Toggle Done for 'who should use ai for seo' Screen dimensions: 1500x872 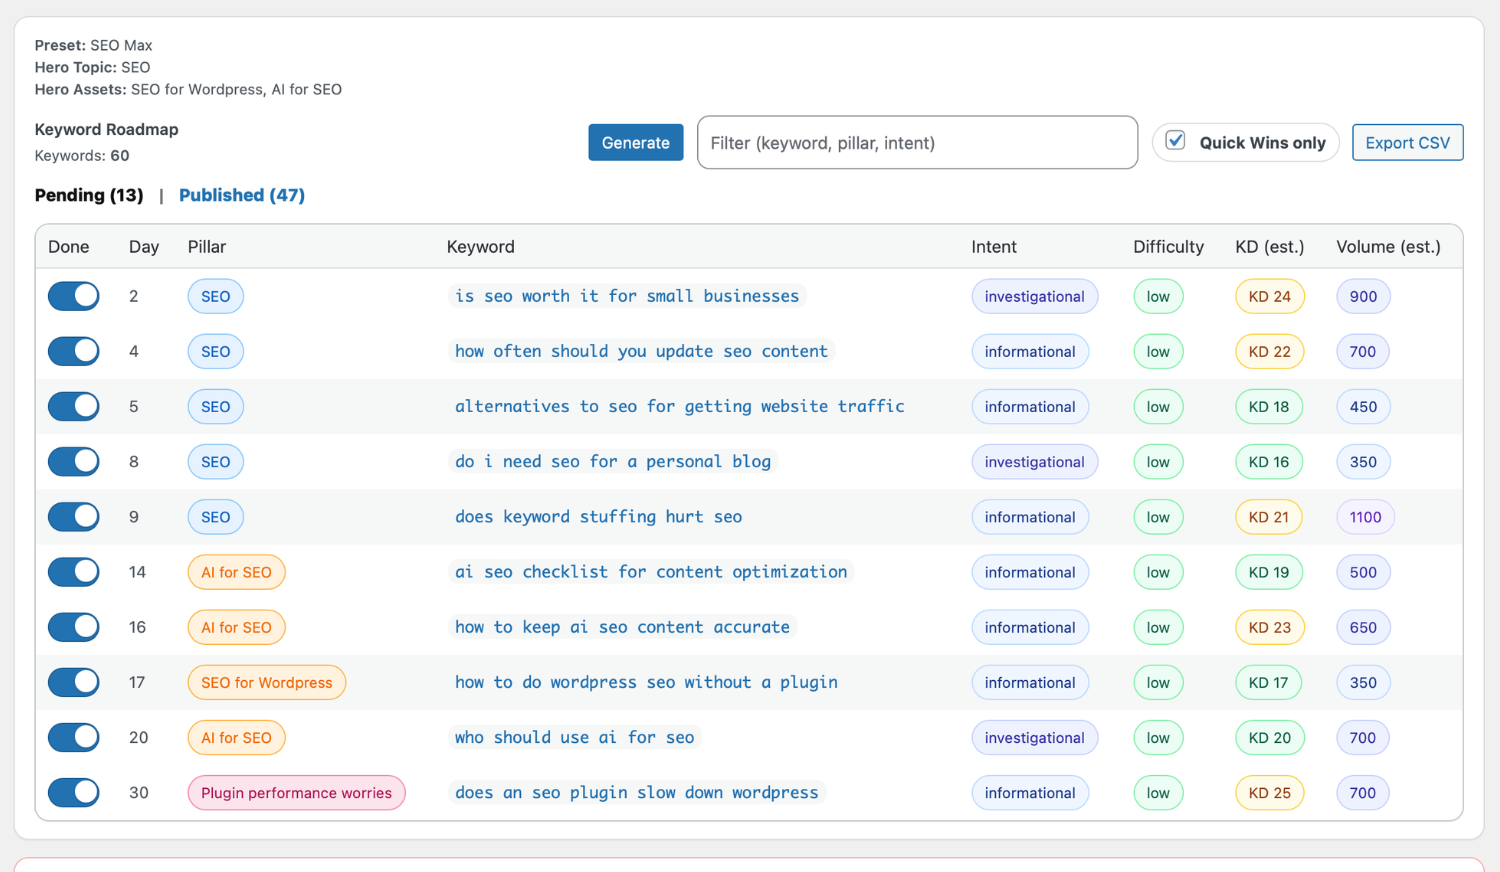[73, 737]
